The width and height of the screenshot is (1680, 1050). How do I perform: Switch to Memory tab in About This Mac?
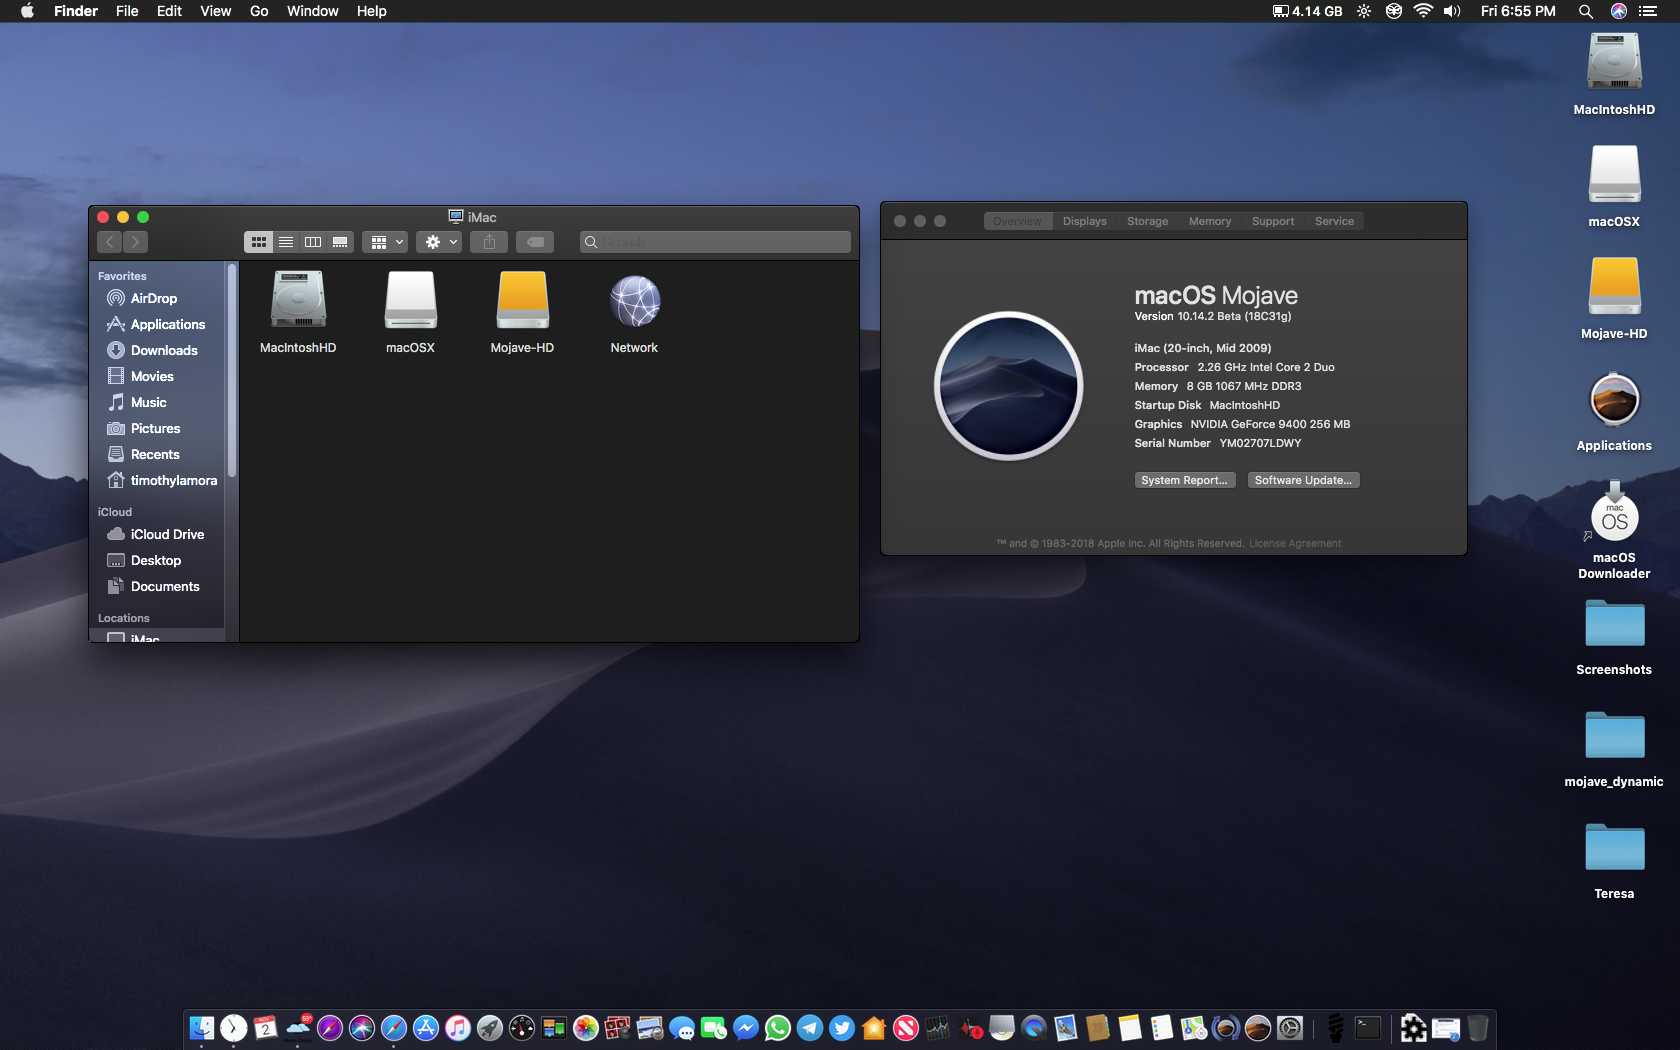coord(1209,221)
